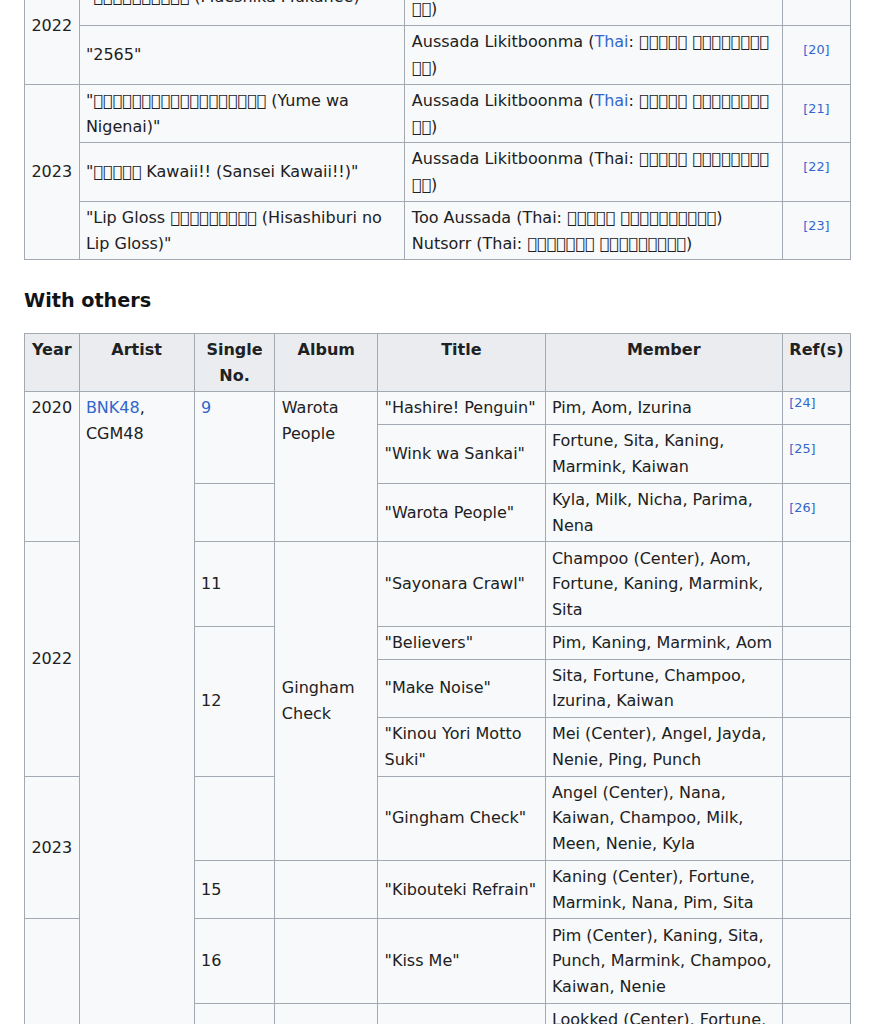
Task: Open reference citation [21]
Action: pos(816,109)
